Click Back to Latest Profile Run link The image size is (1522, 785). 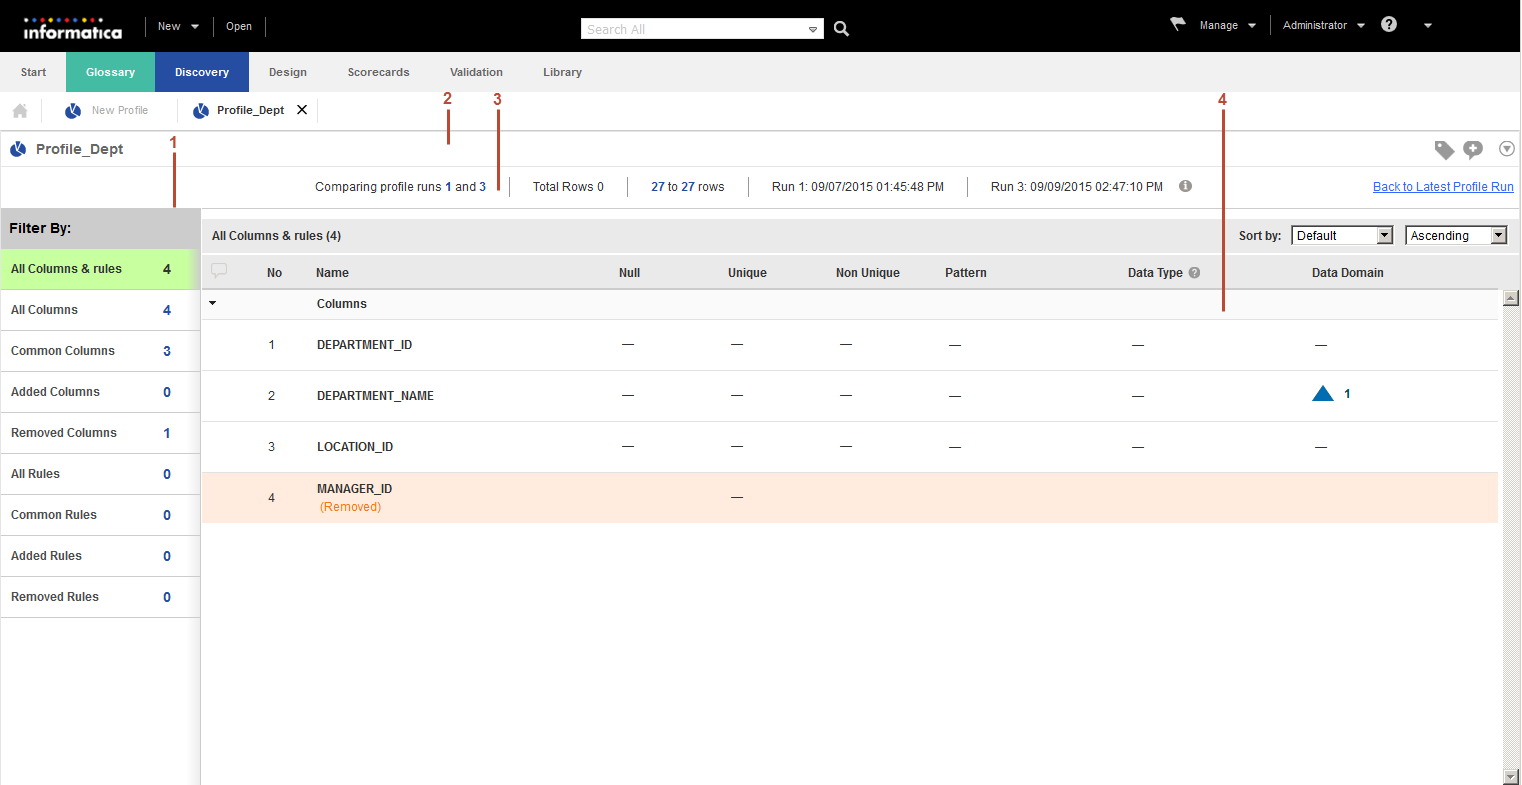(1442, 187)
